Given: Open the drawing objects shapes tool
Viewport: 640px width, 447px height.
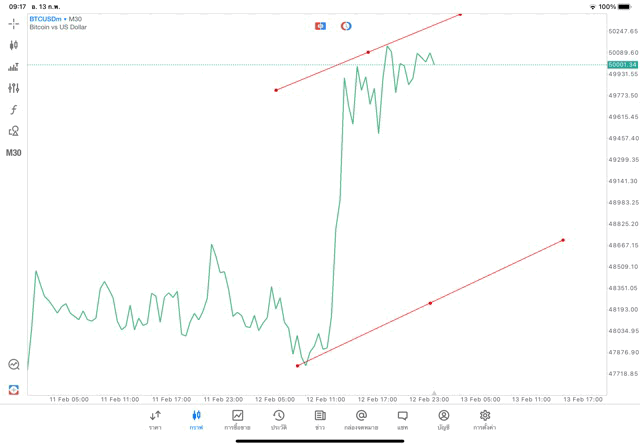Looking at the screenshot, I should pyautogui.click(x=14, y=131).
